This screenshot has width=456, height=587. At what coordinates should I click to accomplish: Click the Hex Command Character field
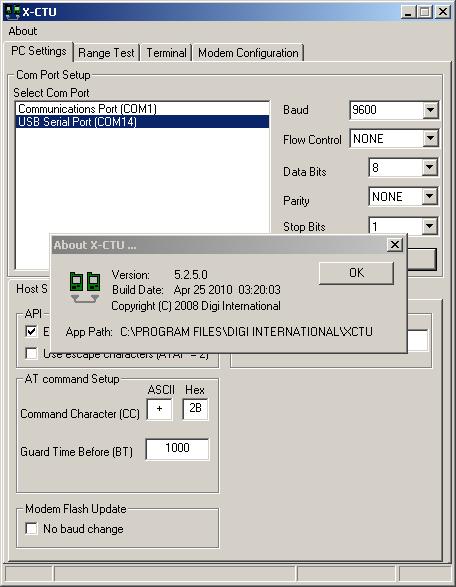point(195,409)
